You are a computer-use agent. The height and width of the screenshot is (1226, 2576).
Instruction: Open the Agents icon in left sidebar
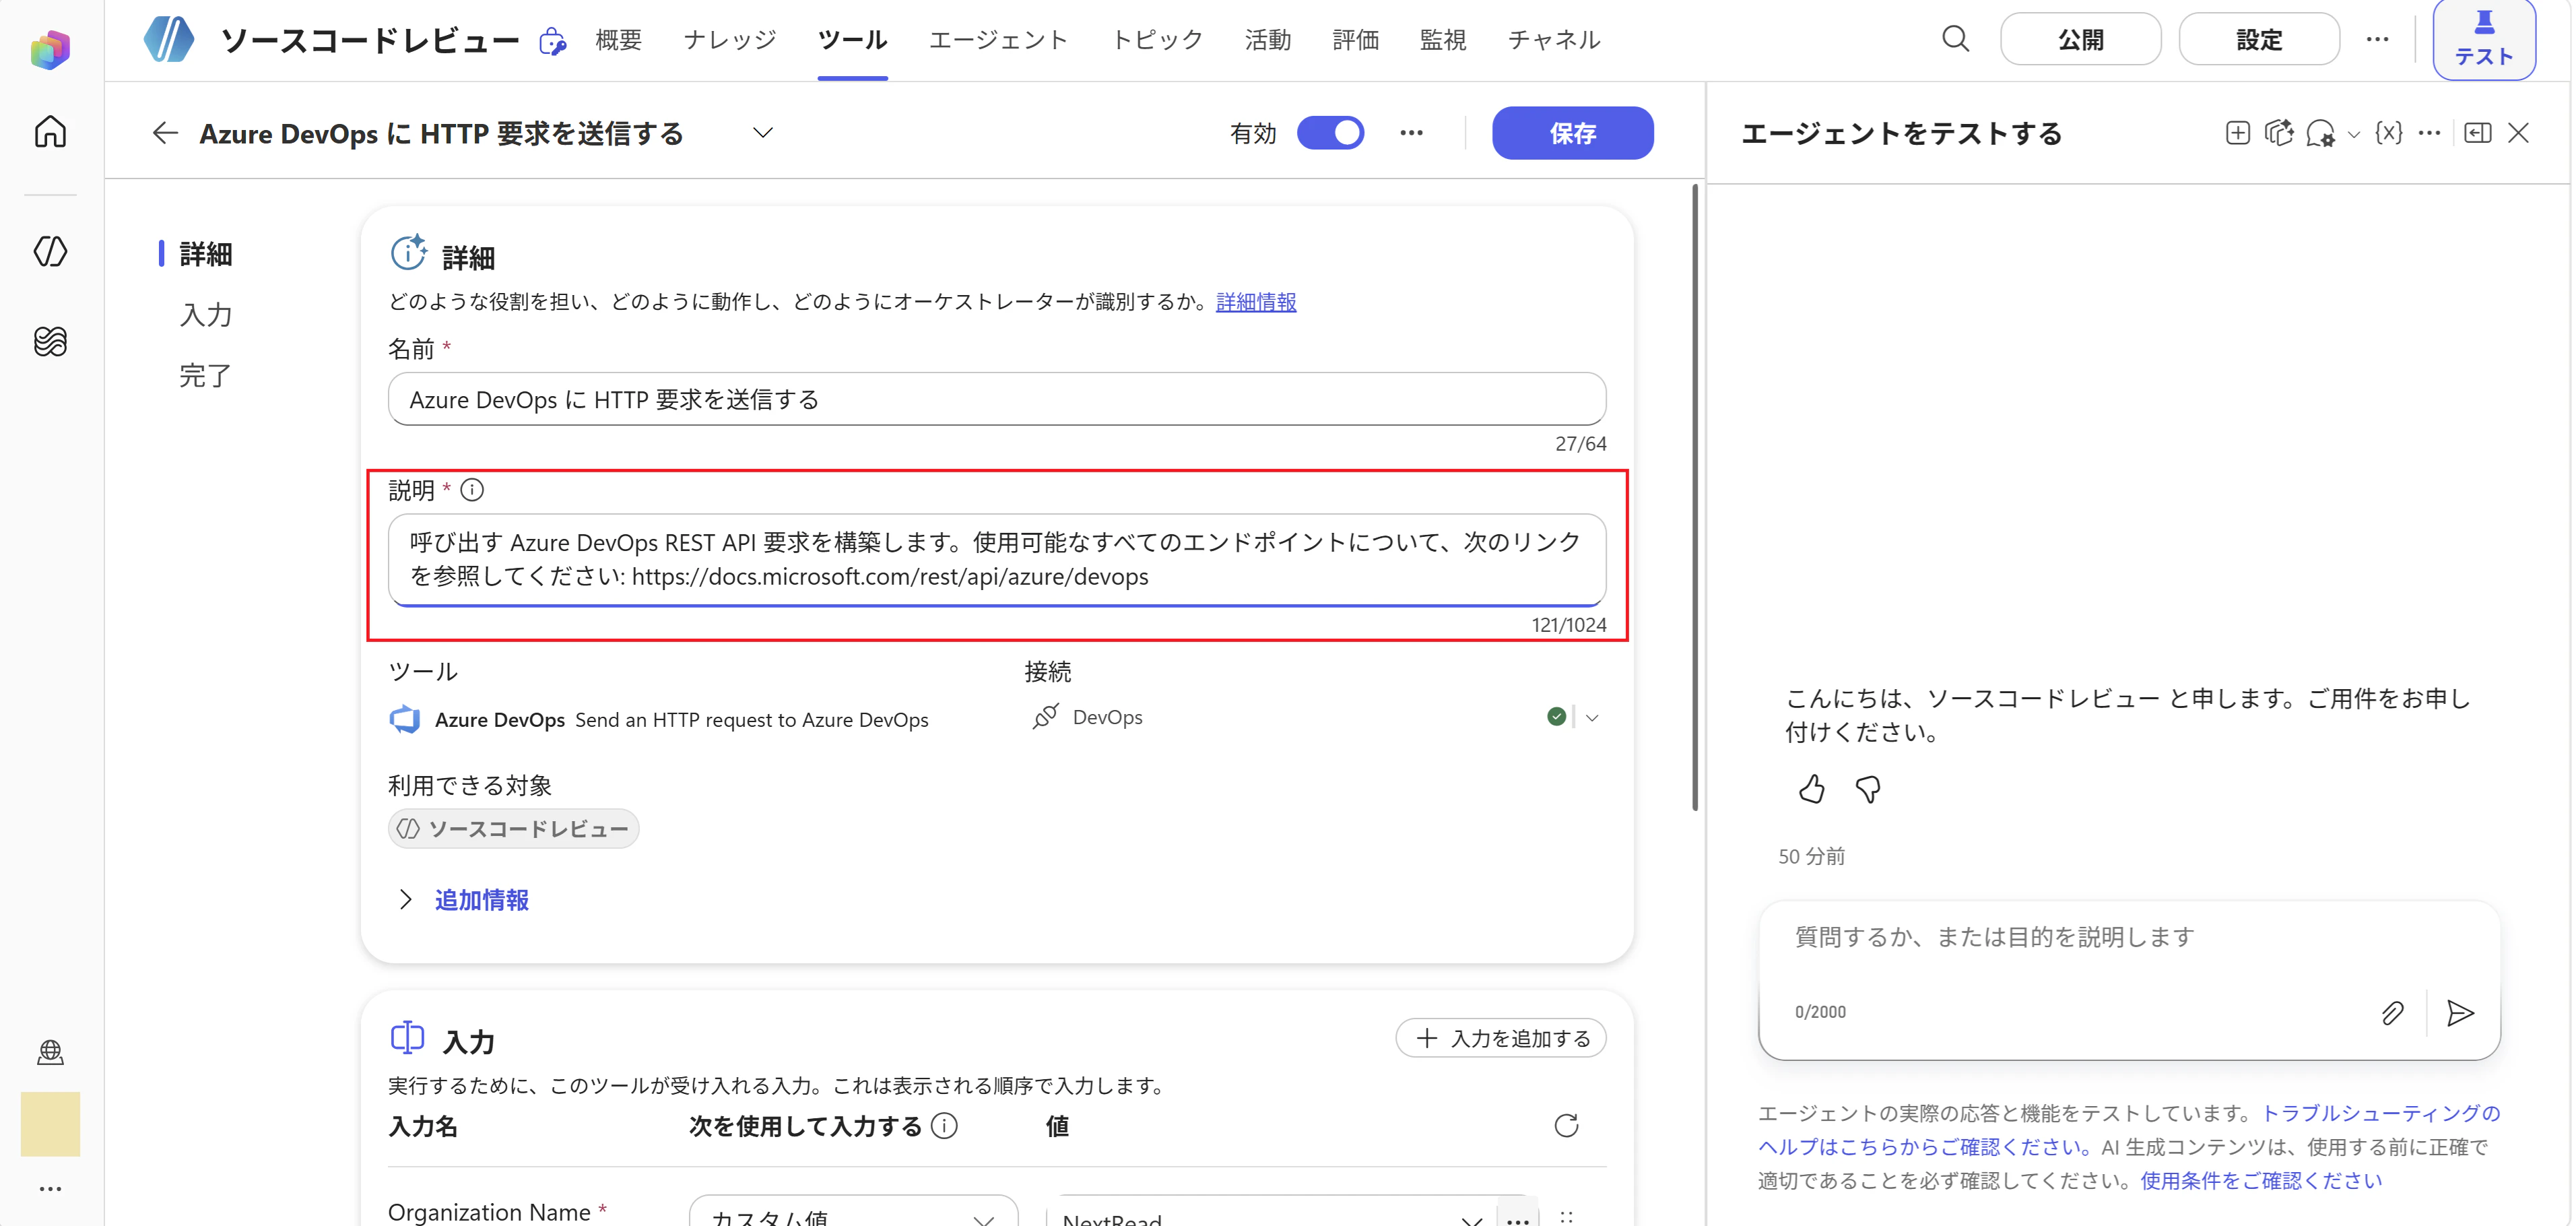(50, 251)
